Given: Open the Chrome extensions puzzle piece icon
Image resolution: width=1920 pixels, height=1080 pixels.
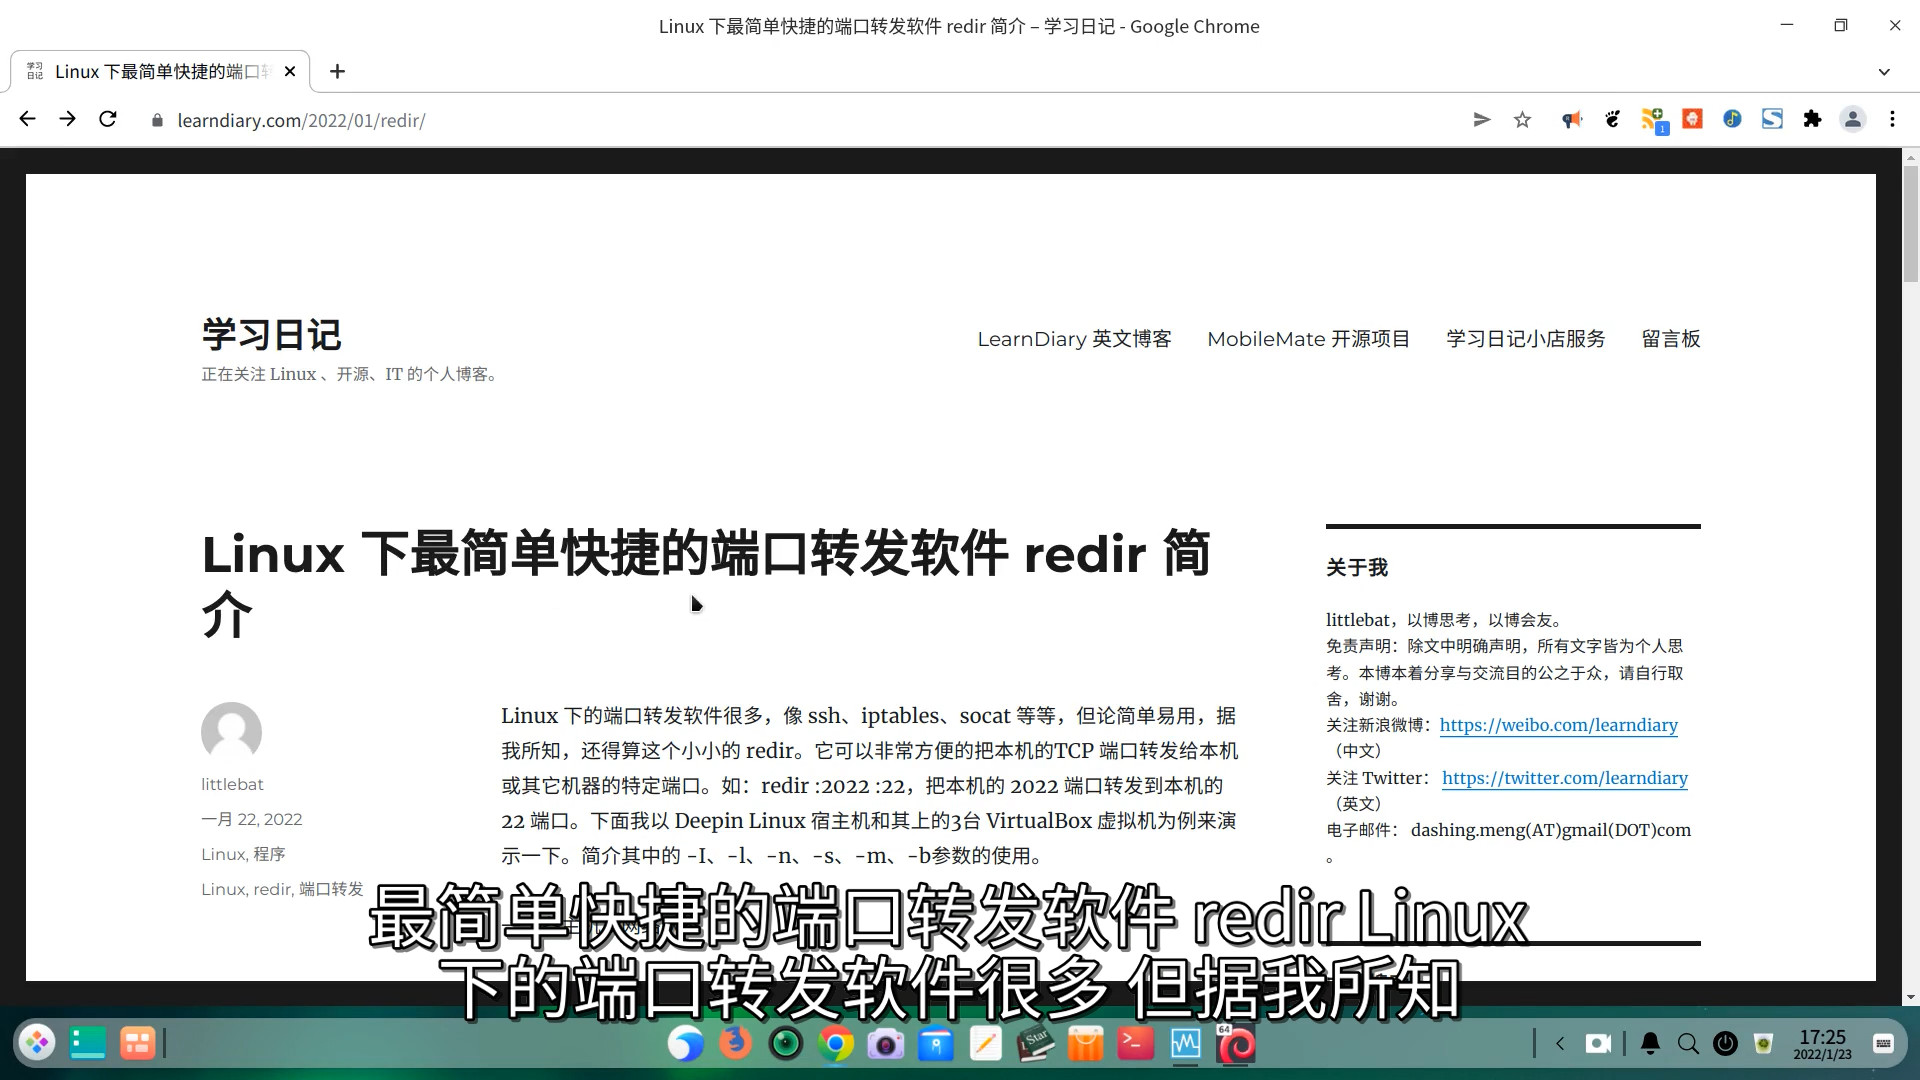Looking at the screenshot, I should click(x=1812, y=119).
